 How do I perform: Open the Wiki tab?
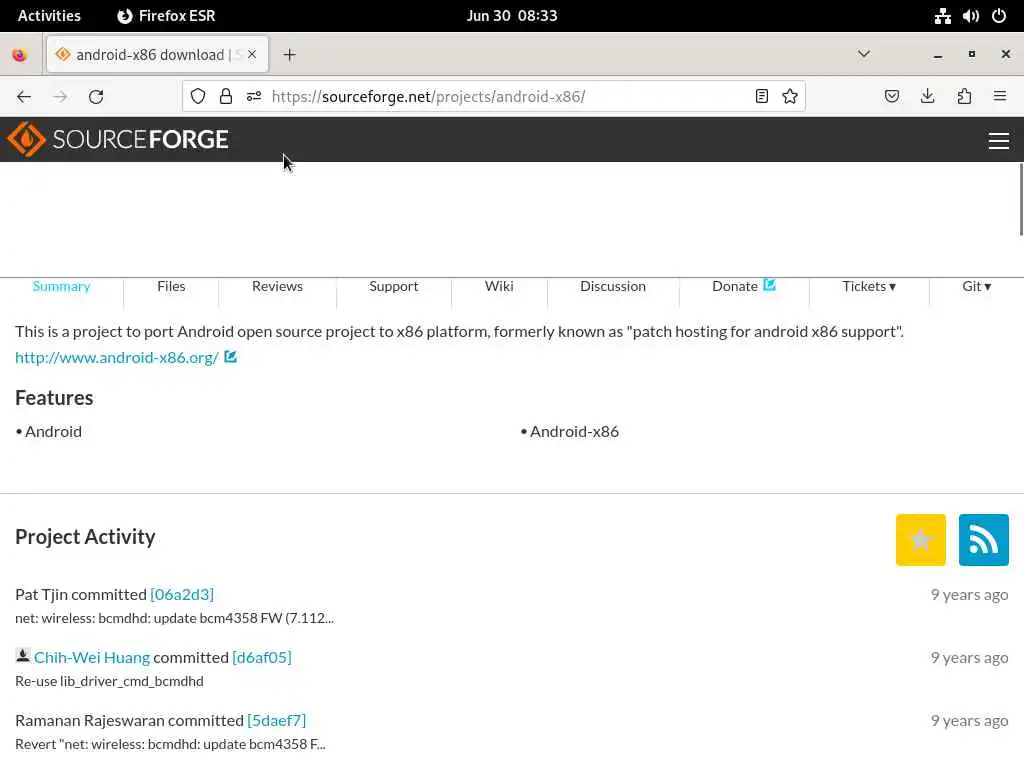coord(499,286)
